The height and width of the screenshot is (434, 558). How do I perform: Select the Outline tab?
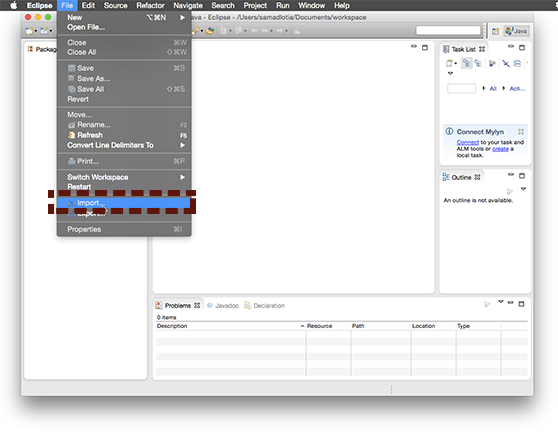(x=461, y=177)
